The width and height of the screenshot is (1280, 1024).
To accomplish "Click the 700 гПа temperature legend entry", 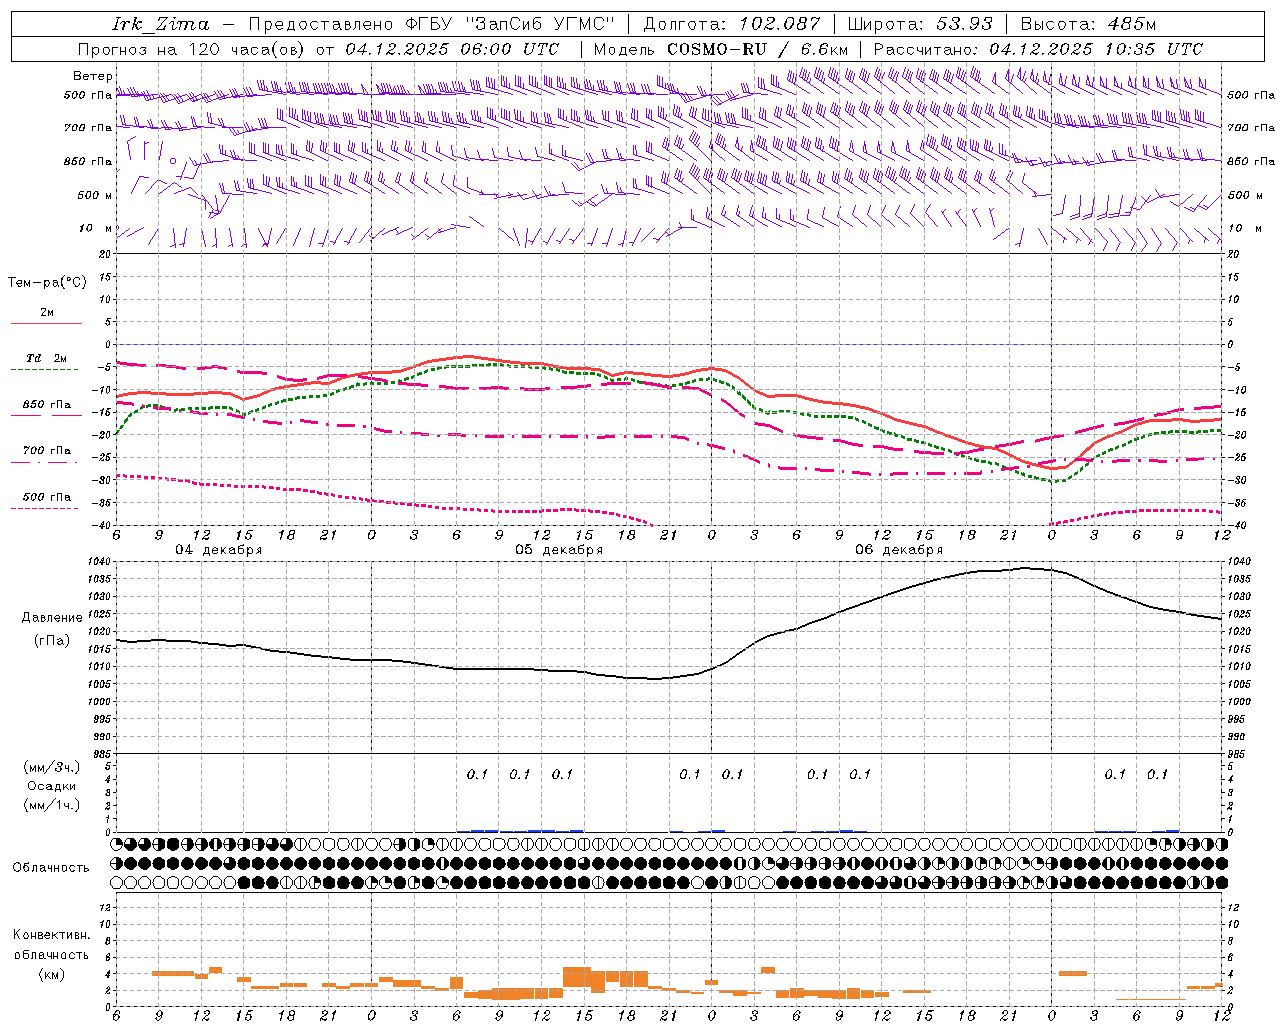I will pos(47,450).
